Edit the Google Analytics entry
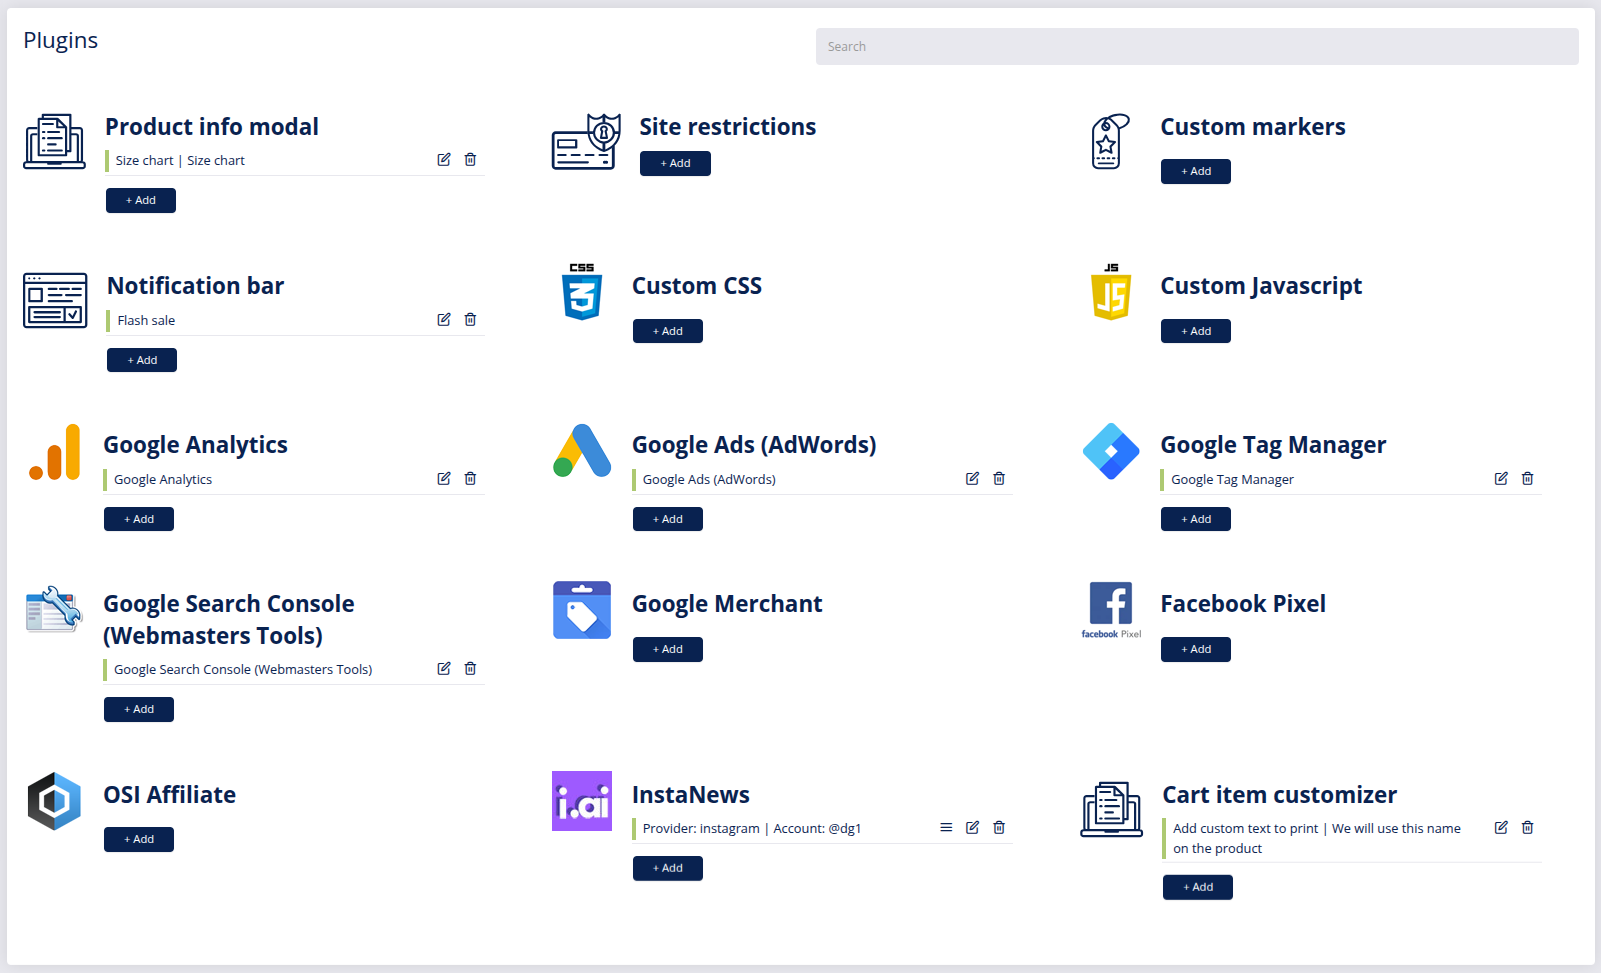This screenshot has width=1601, height=973. click(444, 479)
